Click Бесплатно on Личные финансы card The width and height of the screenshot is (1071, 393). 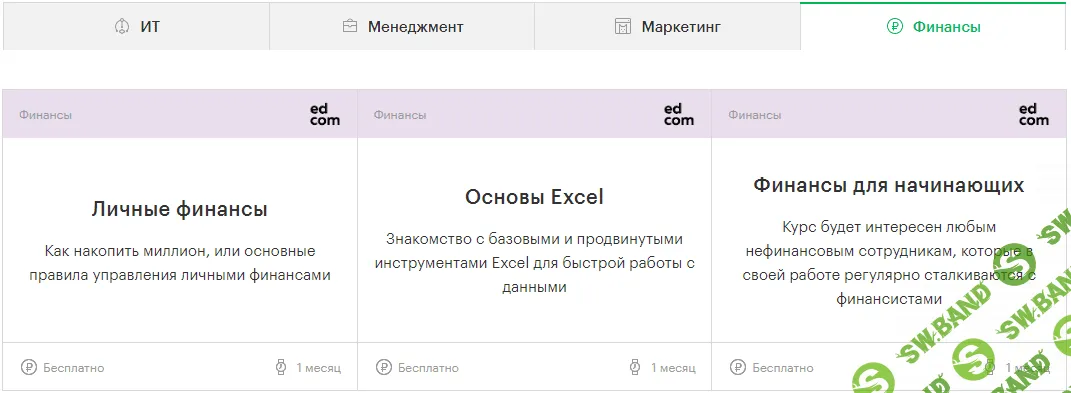pos(74,368)
